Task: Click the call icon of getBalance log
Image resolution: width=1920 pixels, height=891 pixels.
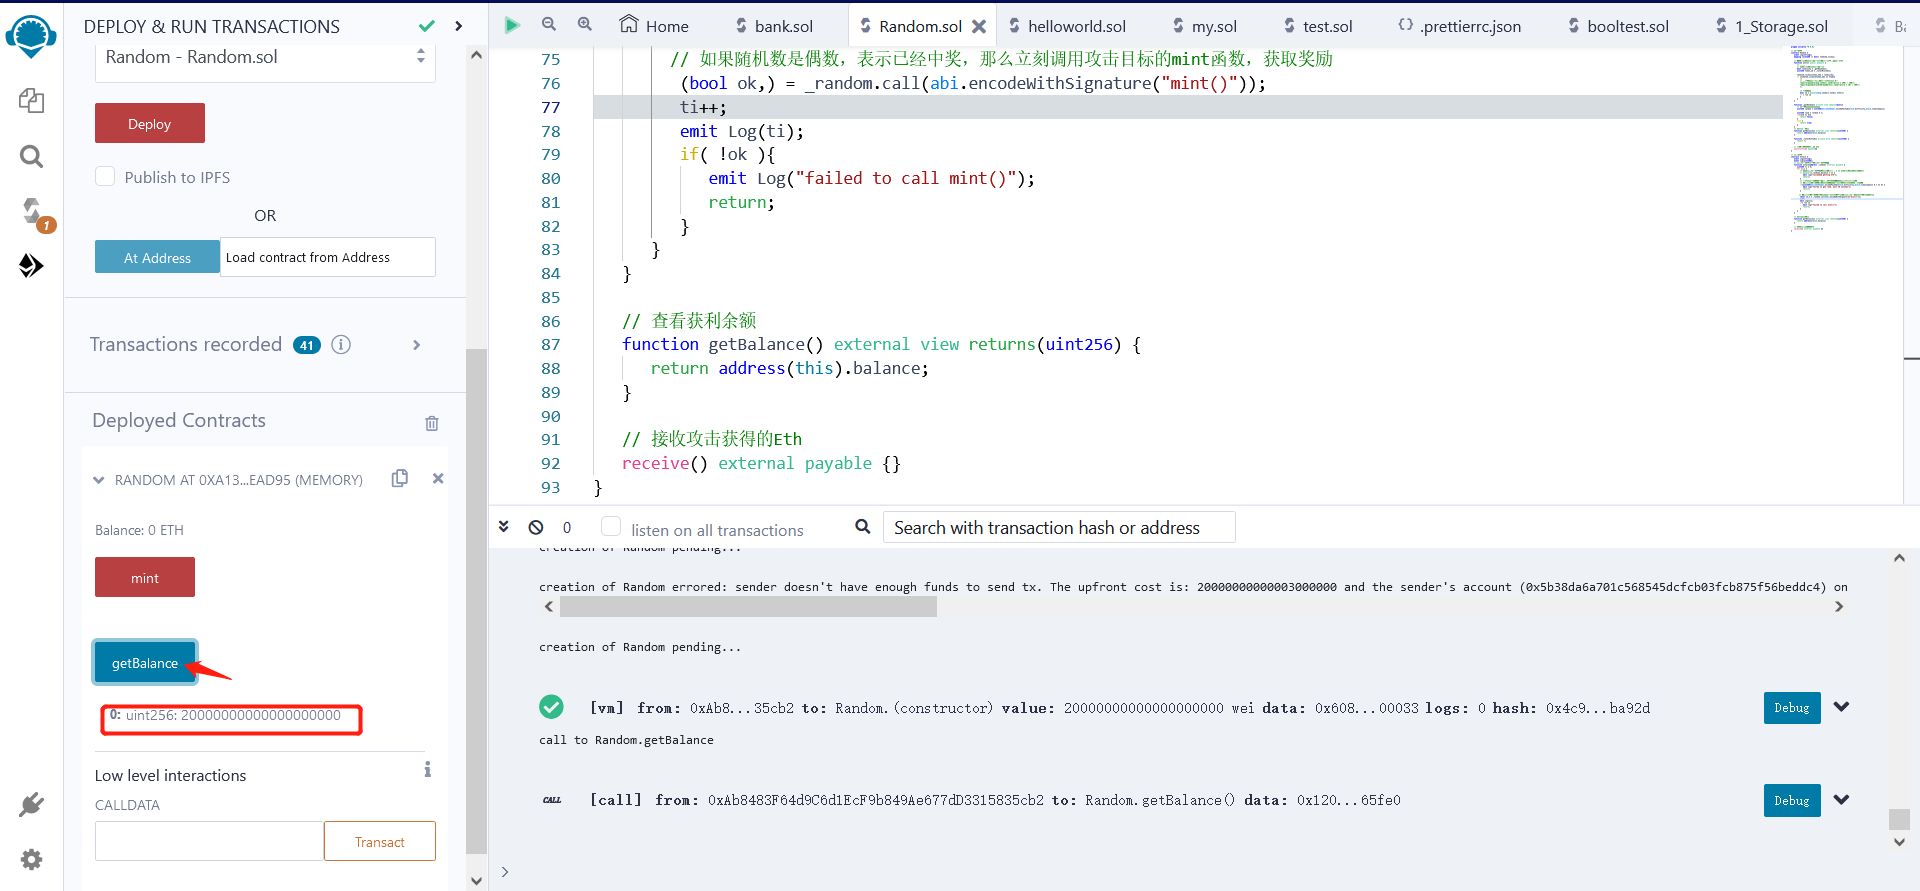Action: click(552, 800)
